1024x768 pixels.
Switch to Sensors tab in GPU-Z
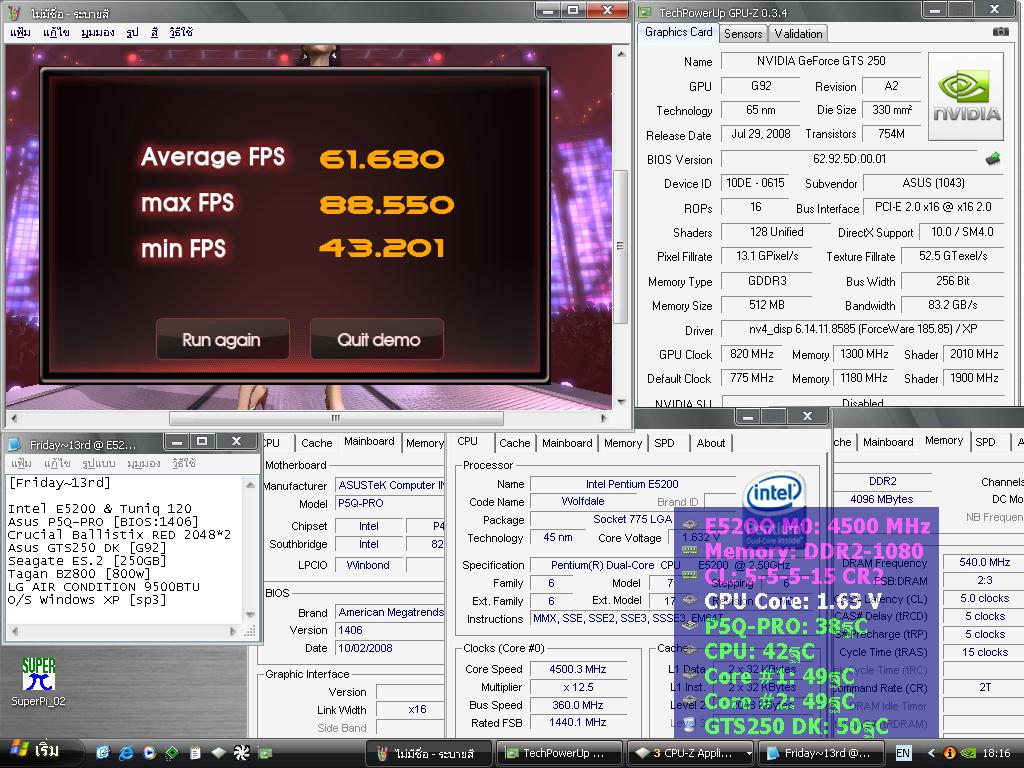pos(743,34)
